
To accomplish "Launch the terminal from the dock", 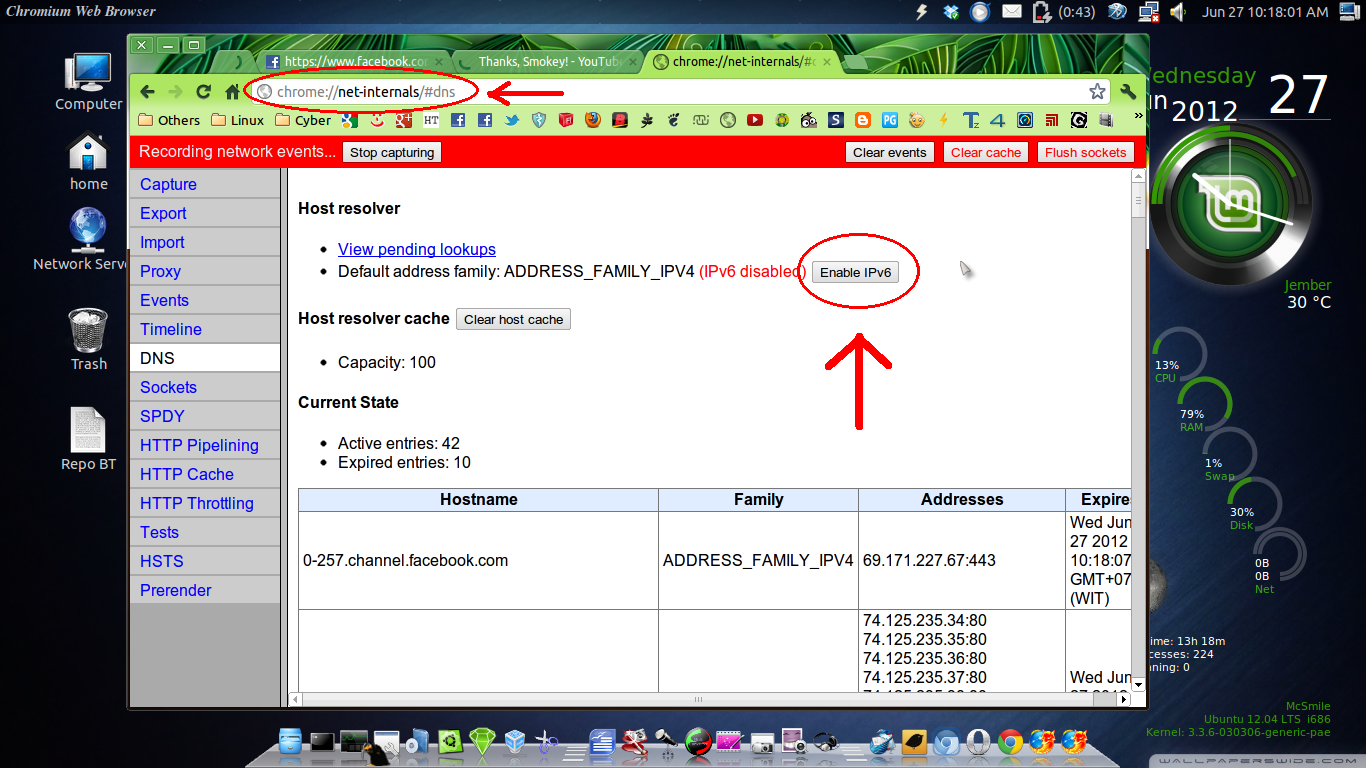I will coord(322,742).
